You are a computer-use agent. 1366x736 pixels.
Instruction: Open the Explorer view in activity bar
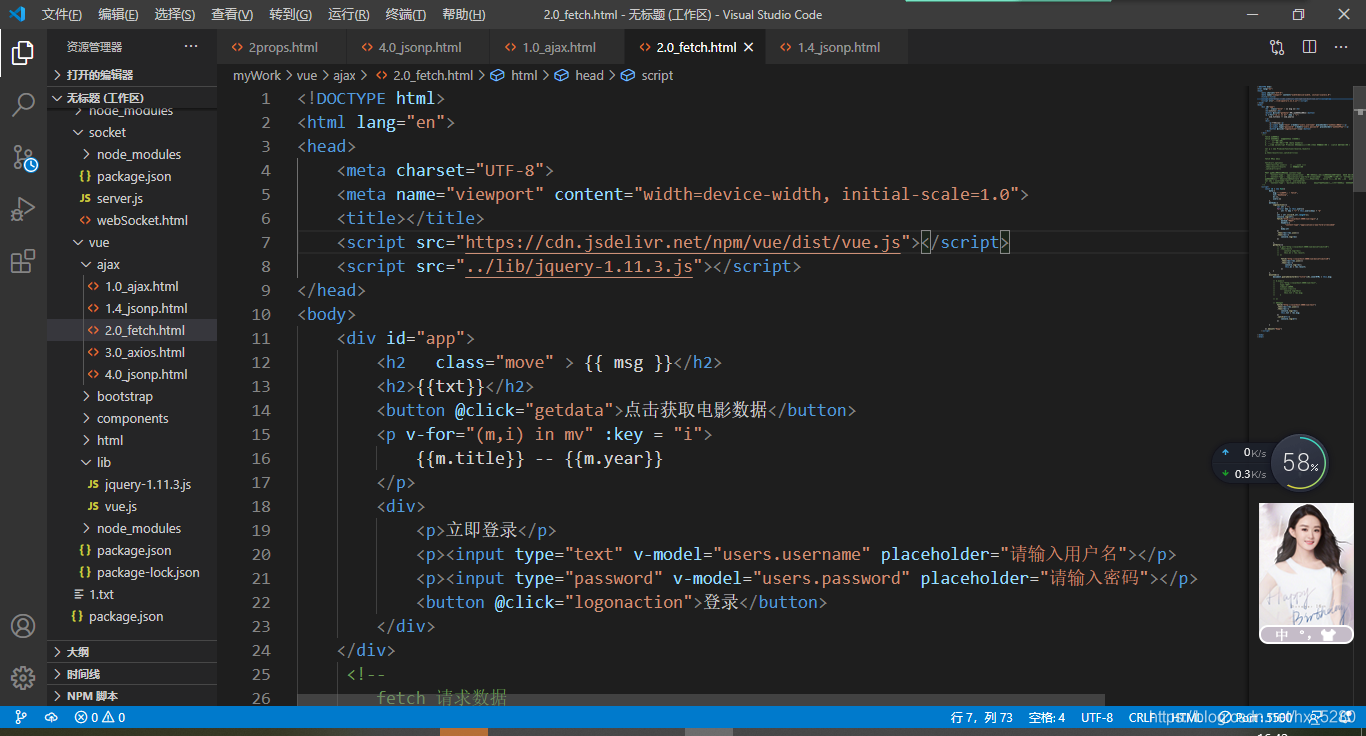tap(23, 53)
